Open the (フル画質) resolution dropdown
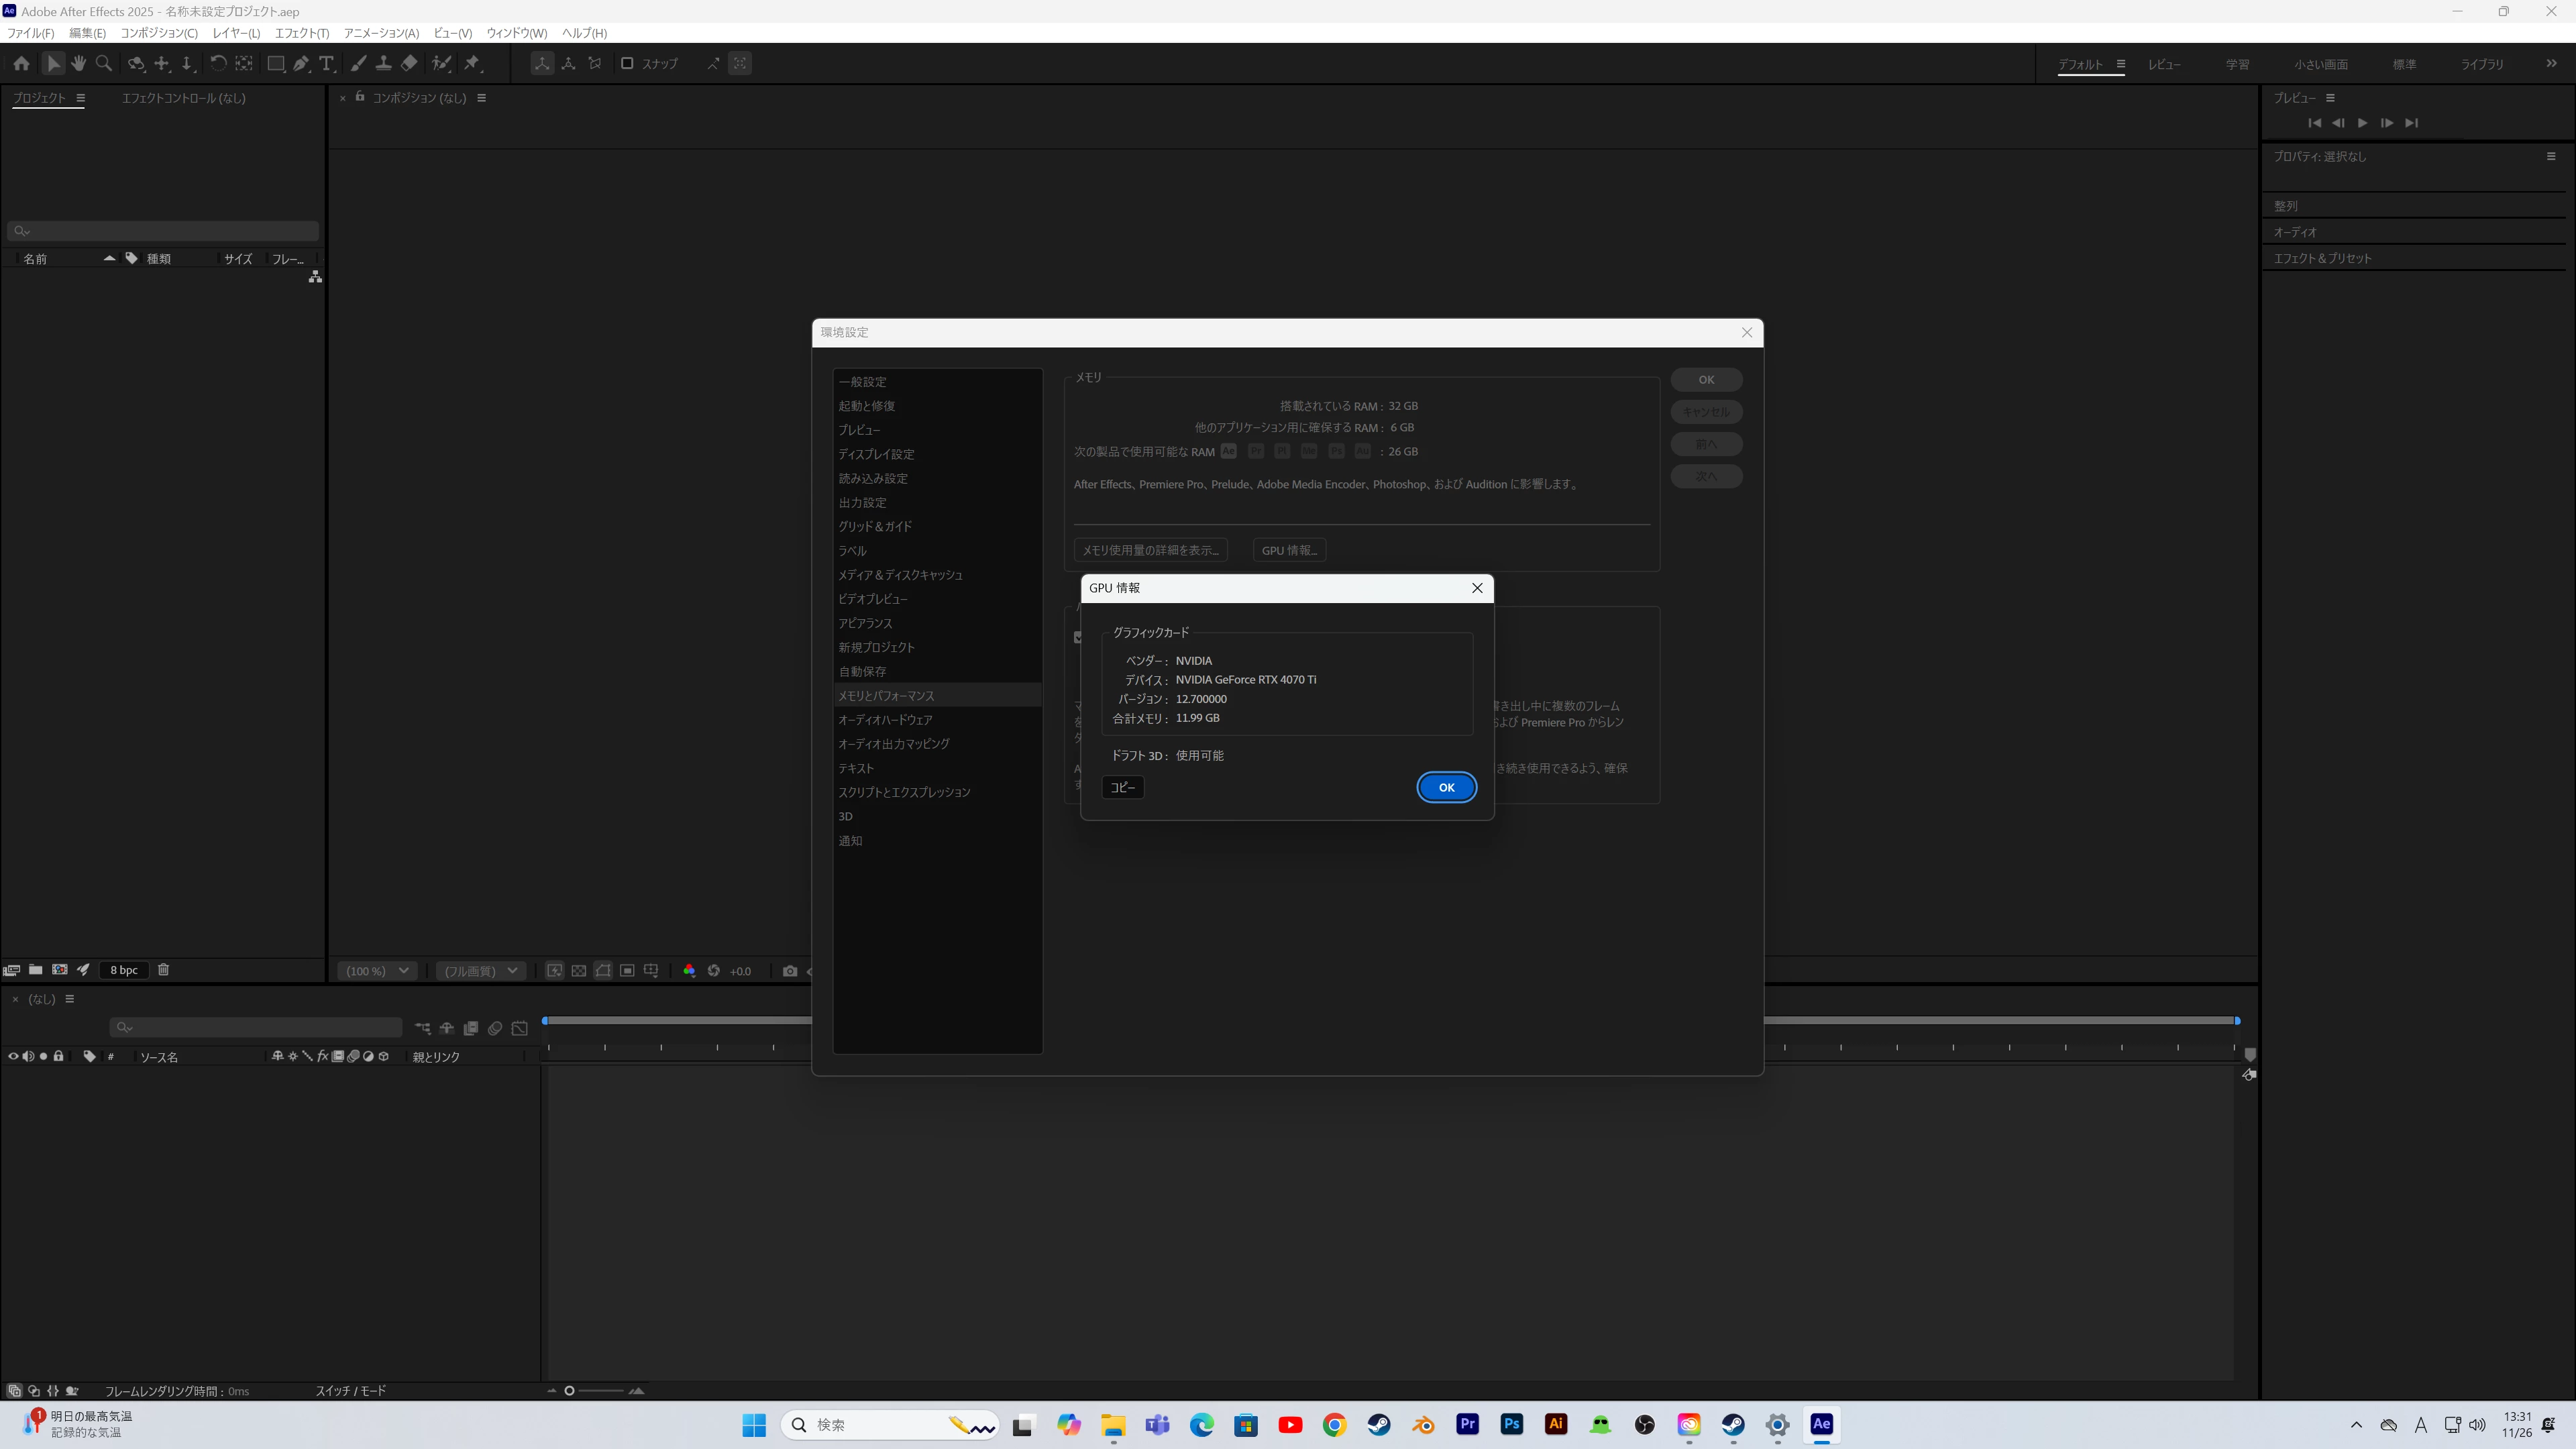The height and width of the screenshot is (1449, 2576). click(481, 971)
